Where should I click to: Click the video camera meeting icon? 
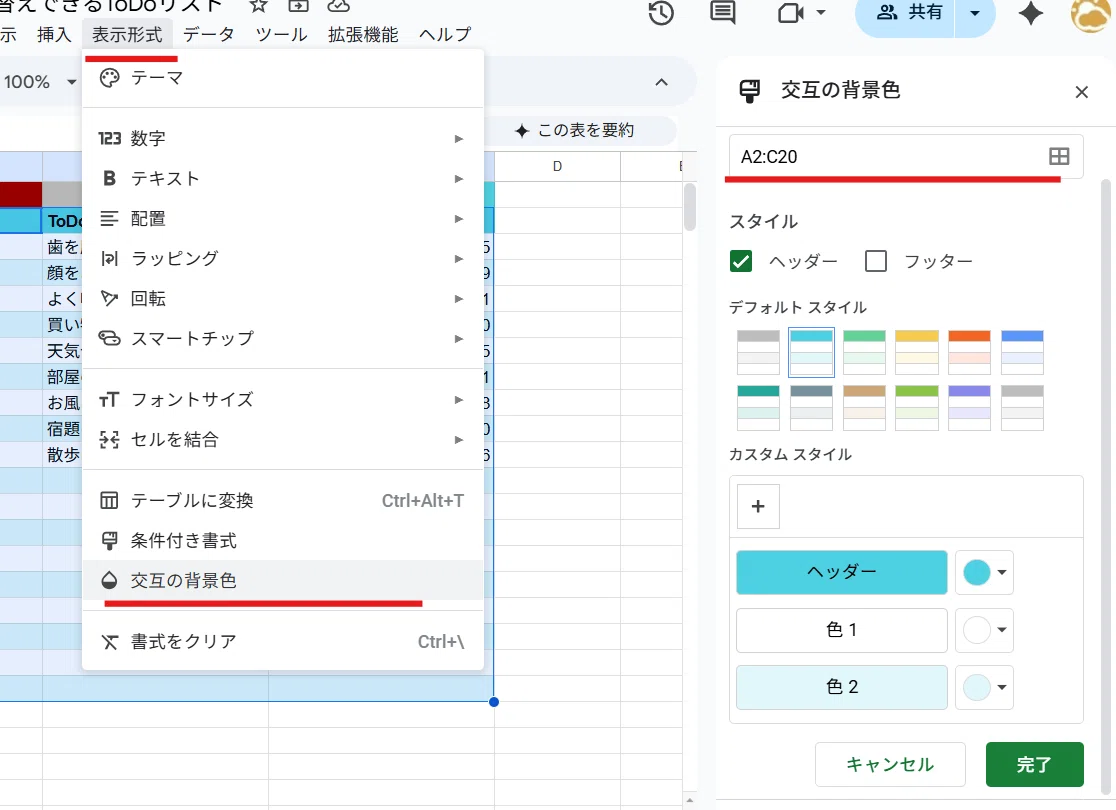tap(791, 13)
